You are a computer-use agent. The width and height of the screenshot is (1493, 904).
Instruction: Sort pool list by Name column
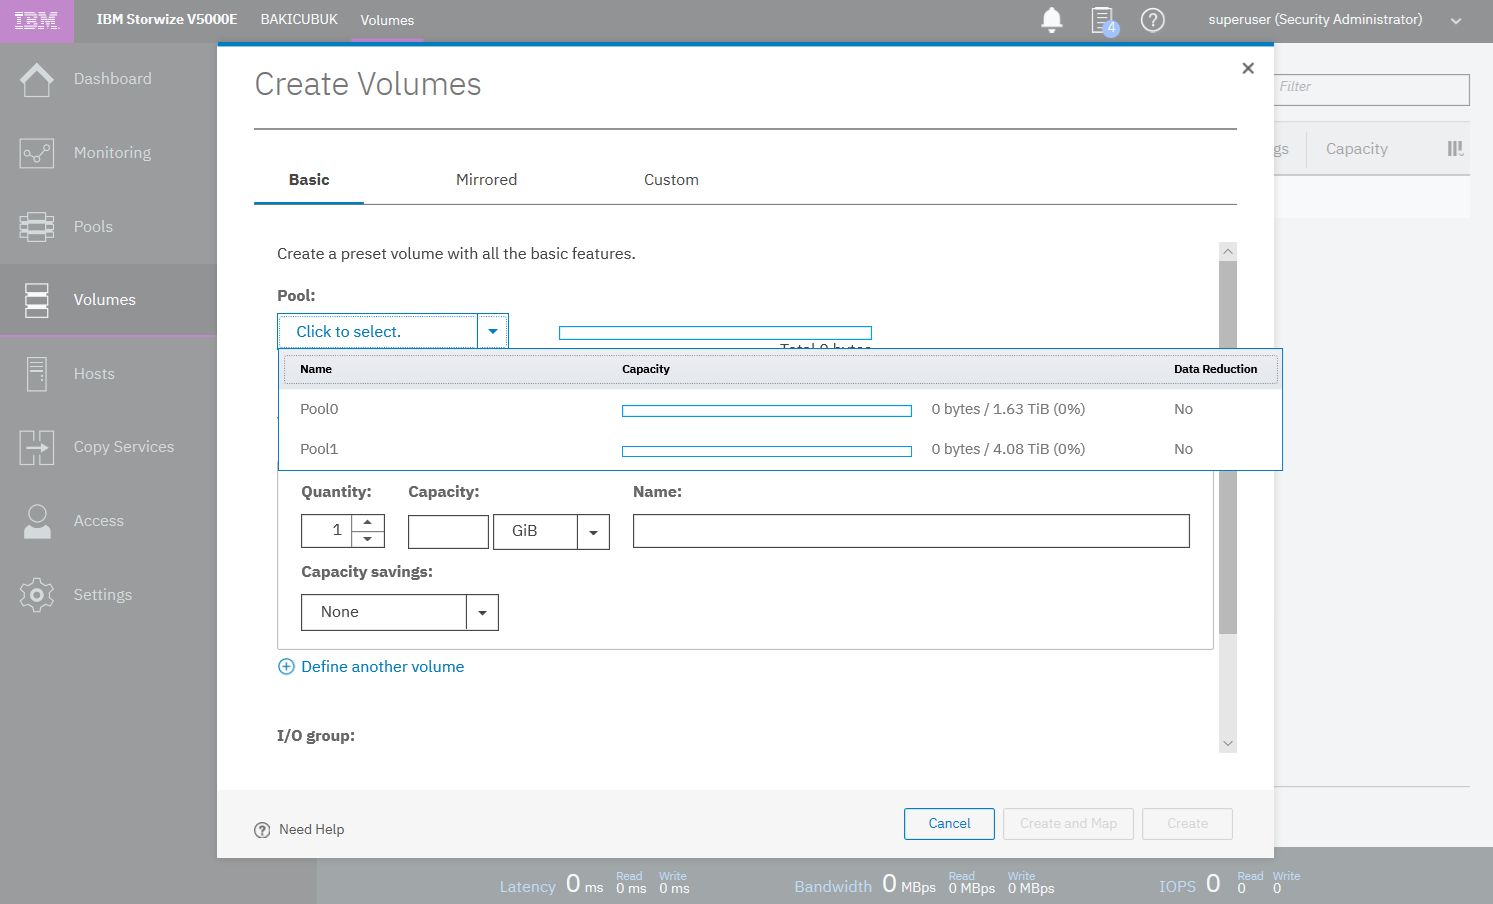[x=316, y=369]
